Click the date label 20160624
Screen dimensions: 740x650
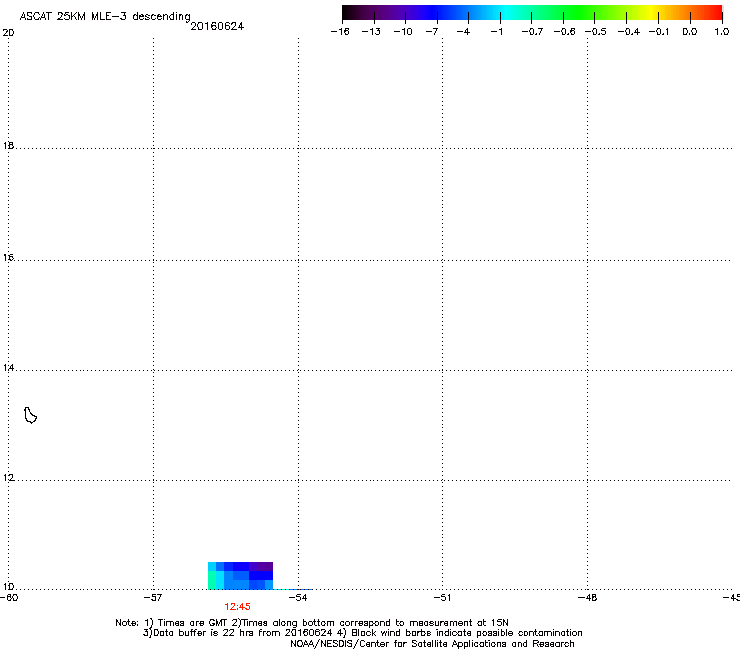217,26
